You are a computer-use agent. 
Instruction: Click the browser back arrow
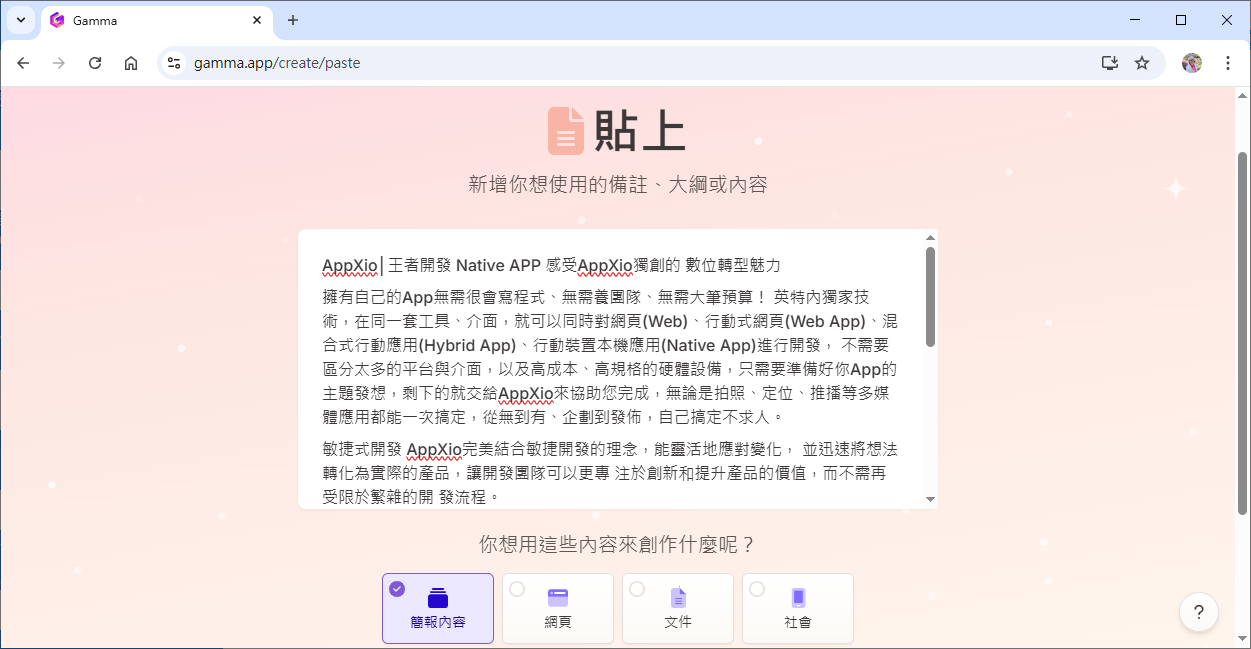click(24, 63)
